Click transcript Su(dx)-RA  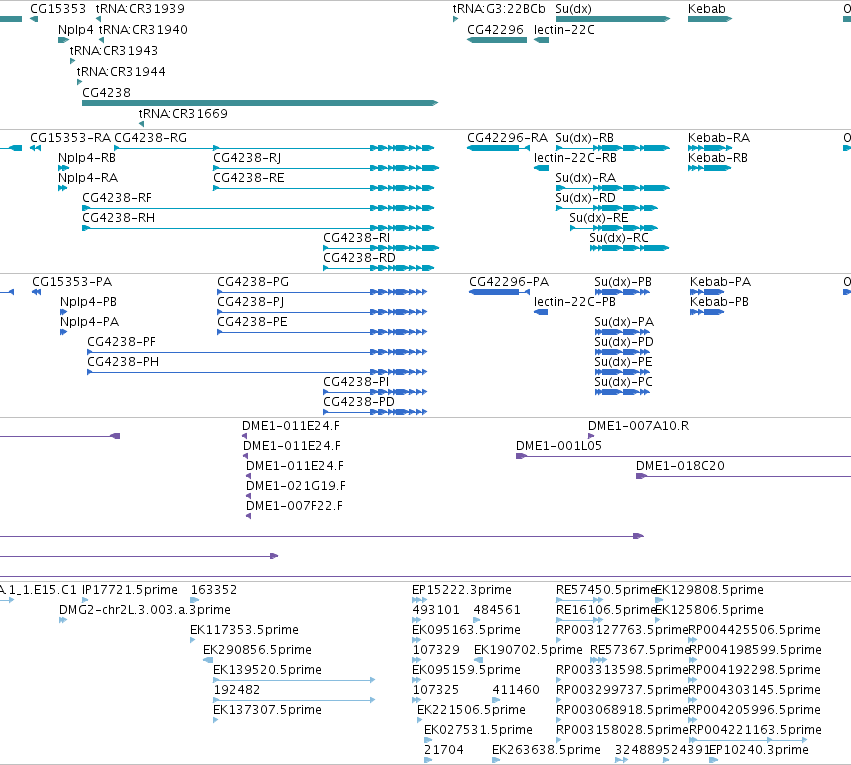586,178
